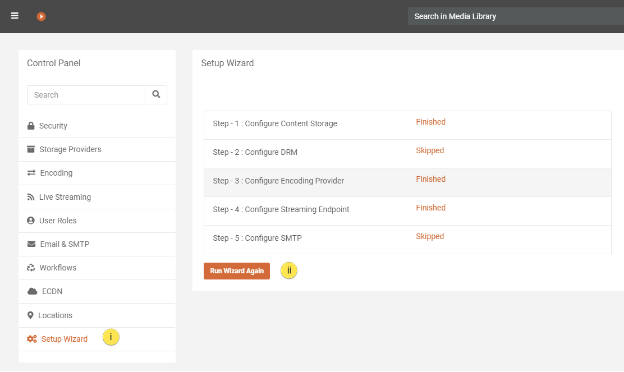Viewport: 624px width, 372px height.
Task: Click the Control Panel search magnifier icon
Action: tap(156, 94)
